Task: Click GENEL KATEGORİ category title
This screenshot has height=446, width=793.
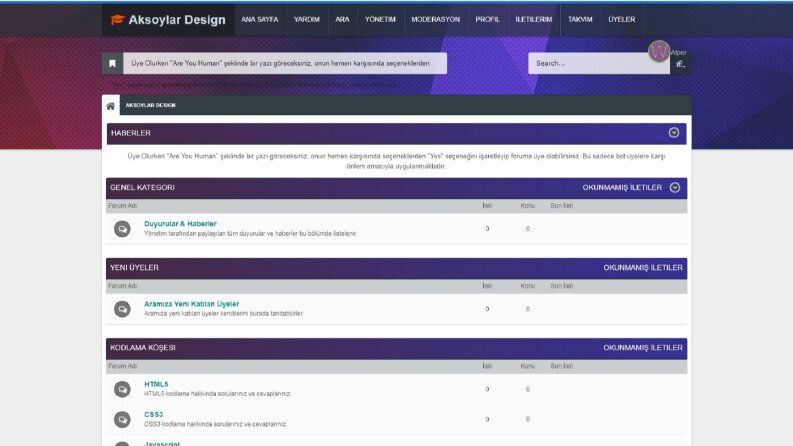Action: [142, 188]
